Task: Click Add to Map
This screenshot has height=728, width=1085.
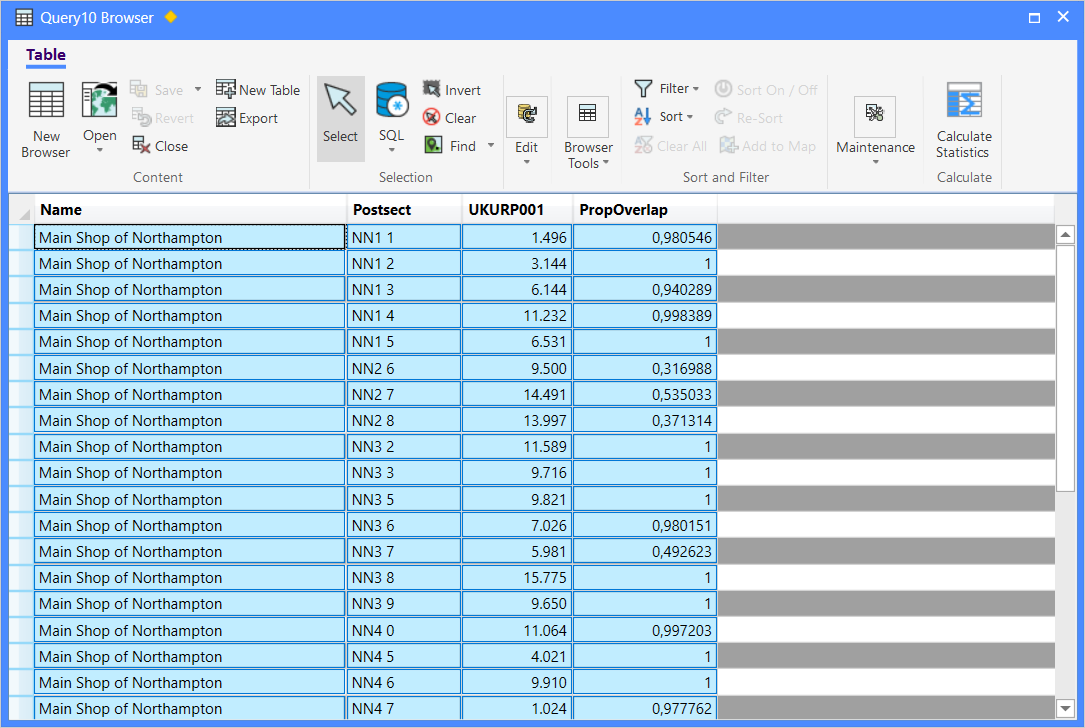Action: pos(767,145)
